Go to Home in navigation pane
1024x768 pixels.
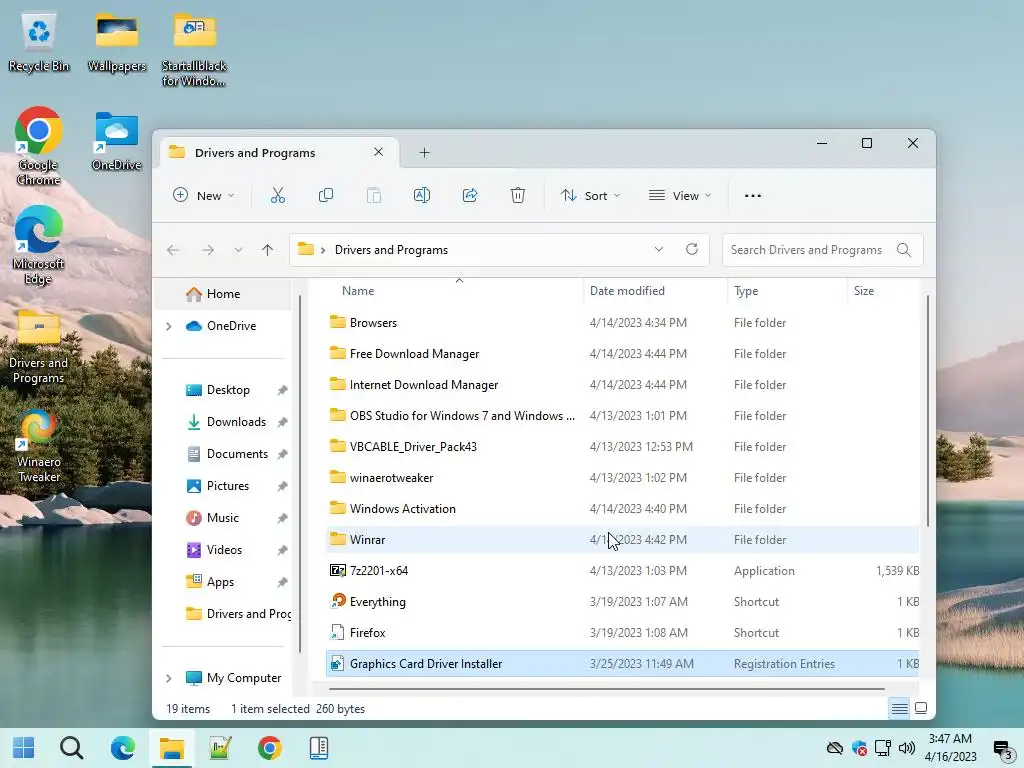[222, 294]
